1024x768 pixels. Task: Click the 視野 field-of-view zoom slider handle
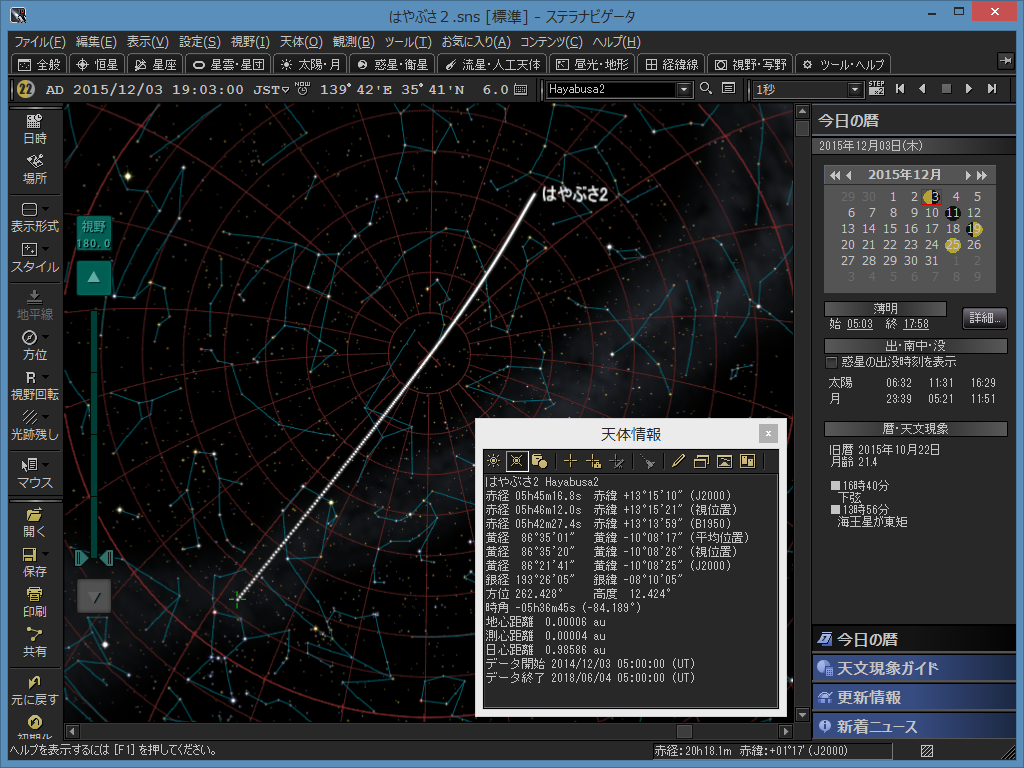[94, 556]
